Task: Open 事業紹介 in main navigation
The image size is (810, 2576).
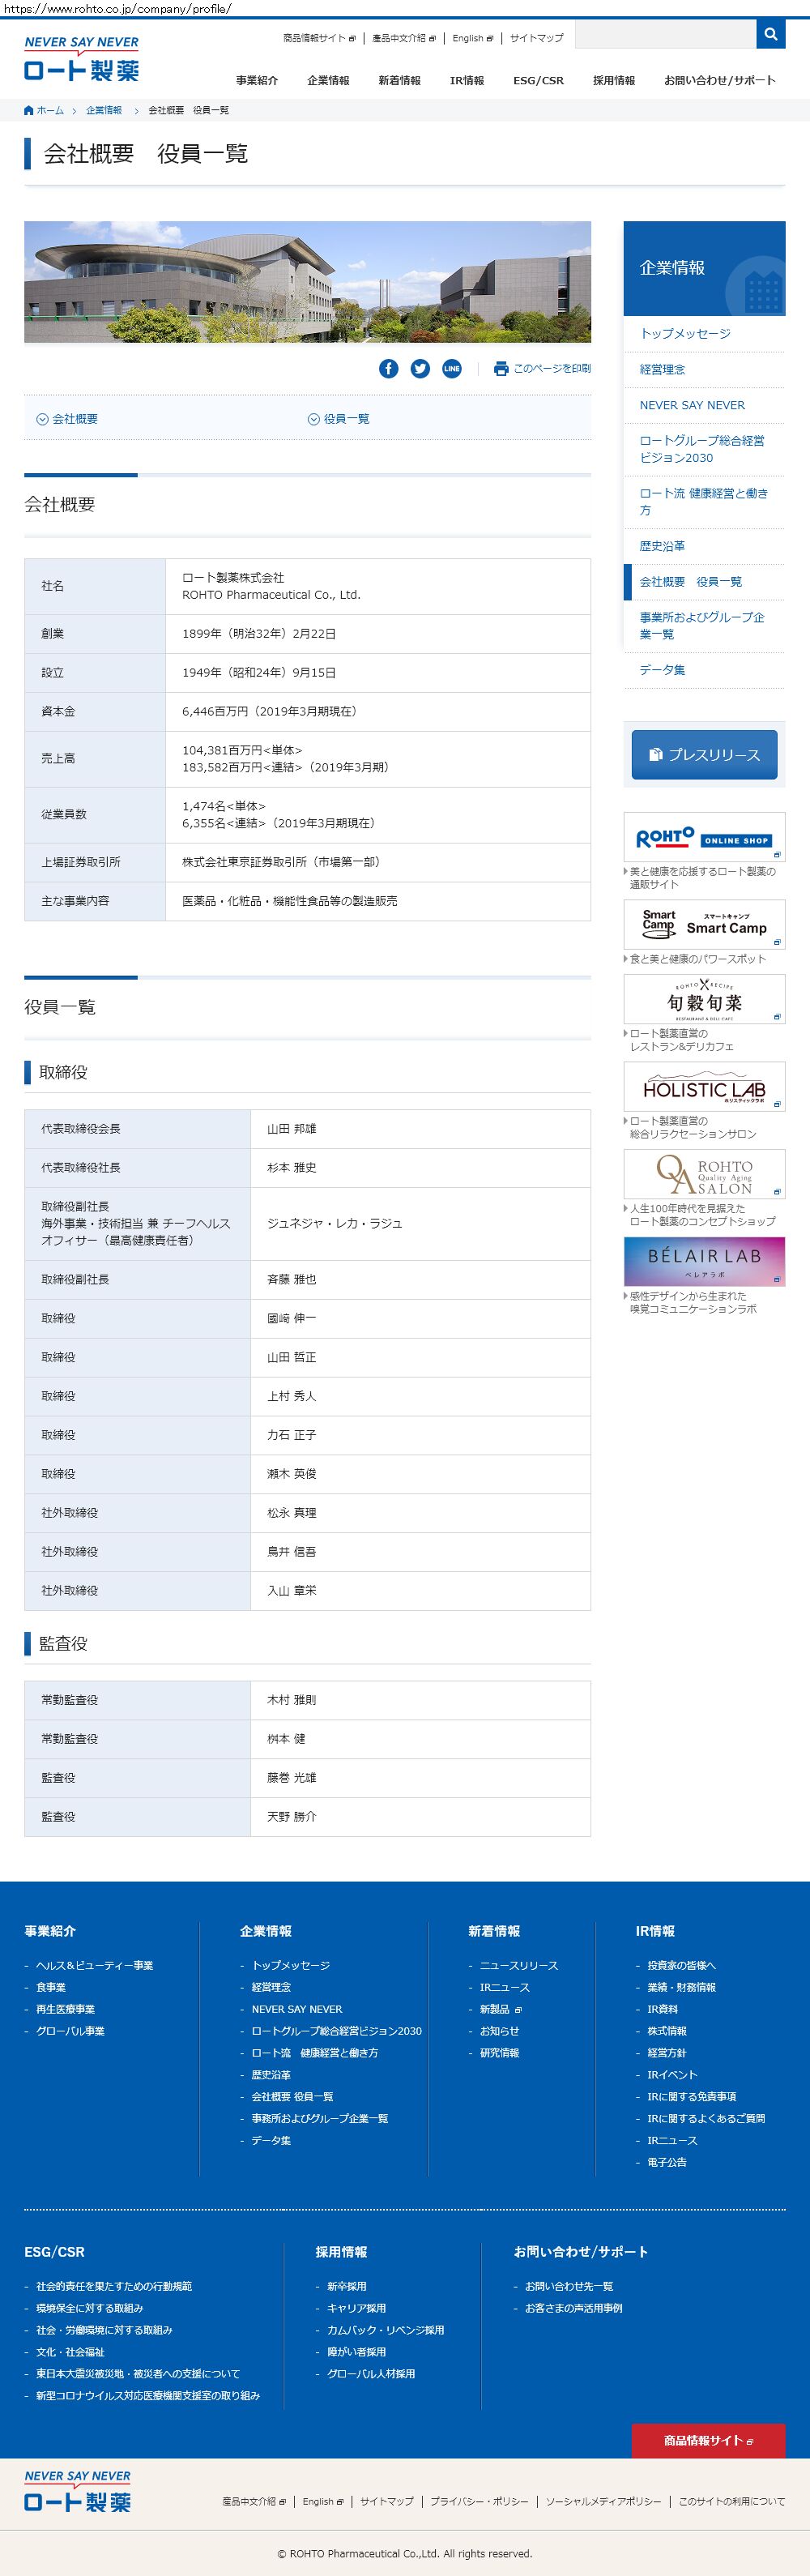Action: [x=257, y=81]
